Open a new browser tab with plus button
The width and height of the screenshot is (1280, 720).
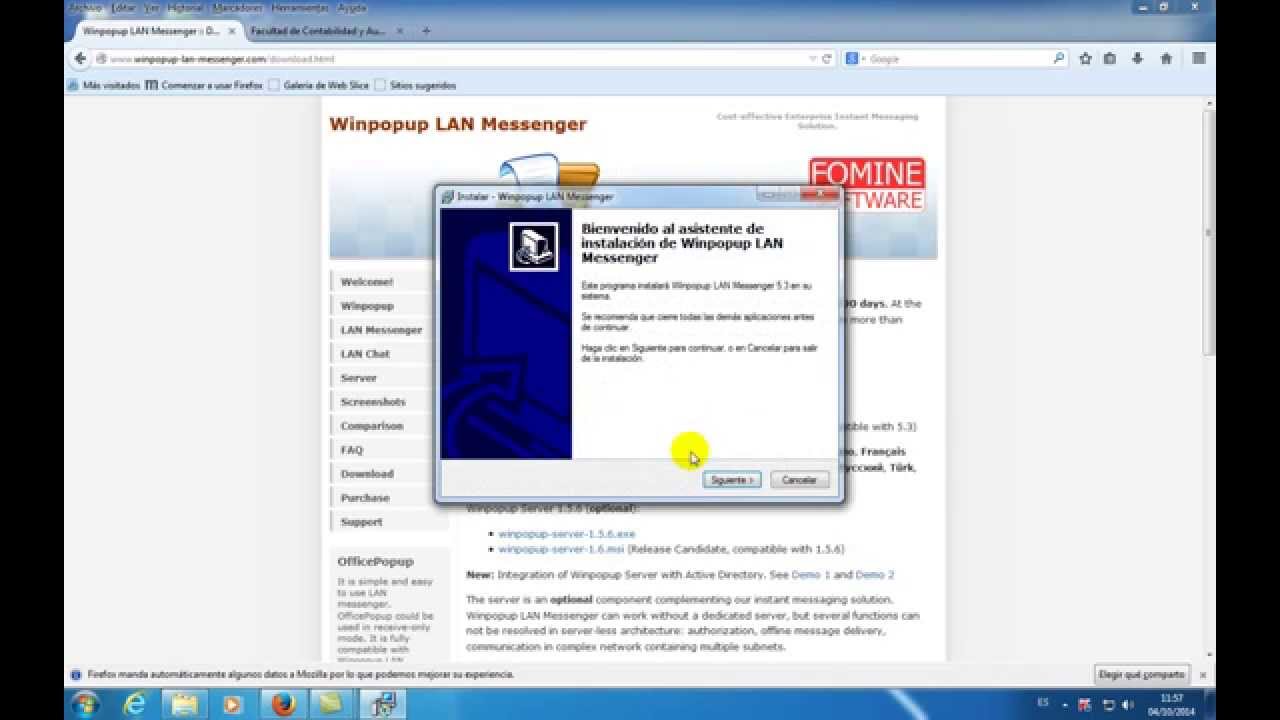click(x=426, y=31)
